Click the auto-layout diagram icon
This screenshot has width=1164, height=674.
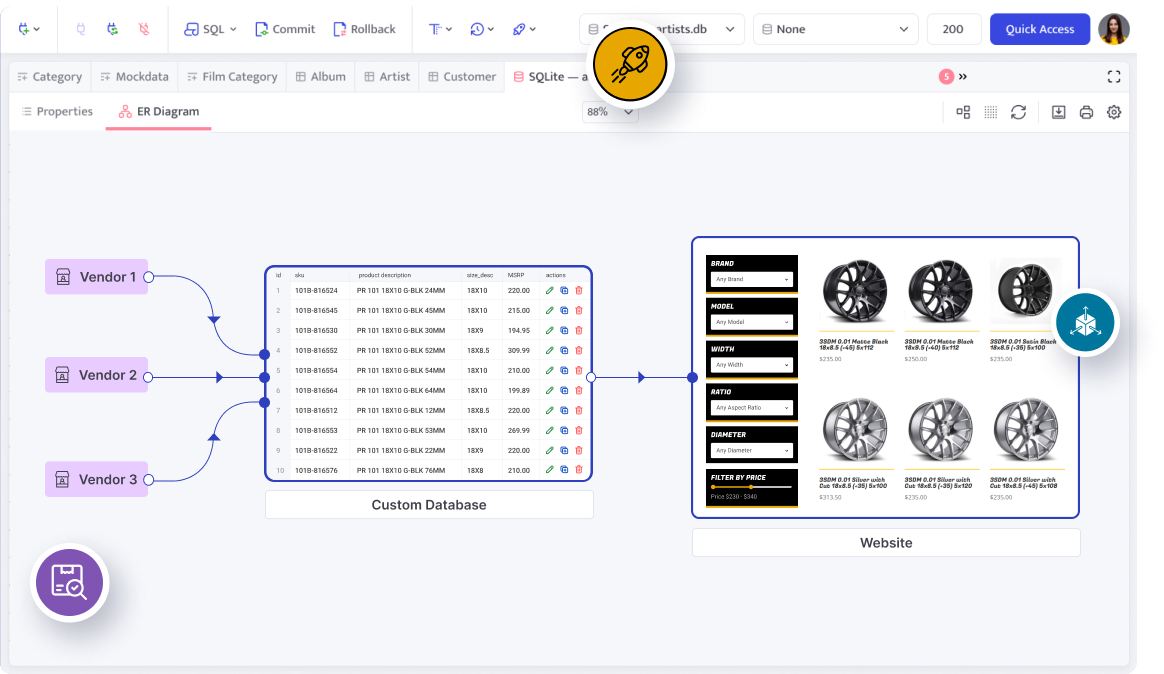[963, 112]
